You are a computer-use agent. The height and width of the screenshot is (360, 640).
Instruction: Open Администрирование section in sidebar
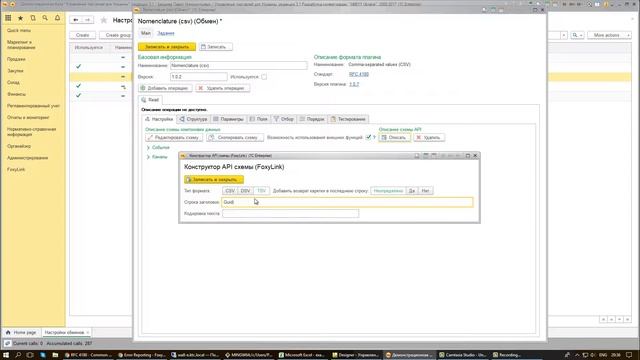click(x=27, y=158)
